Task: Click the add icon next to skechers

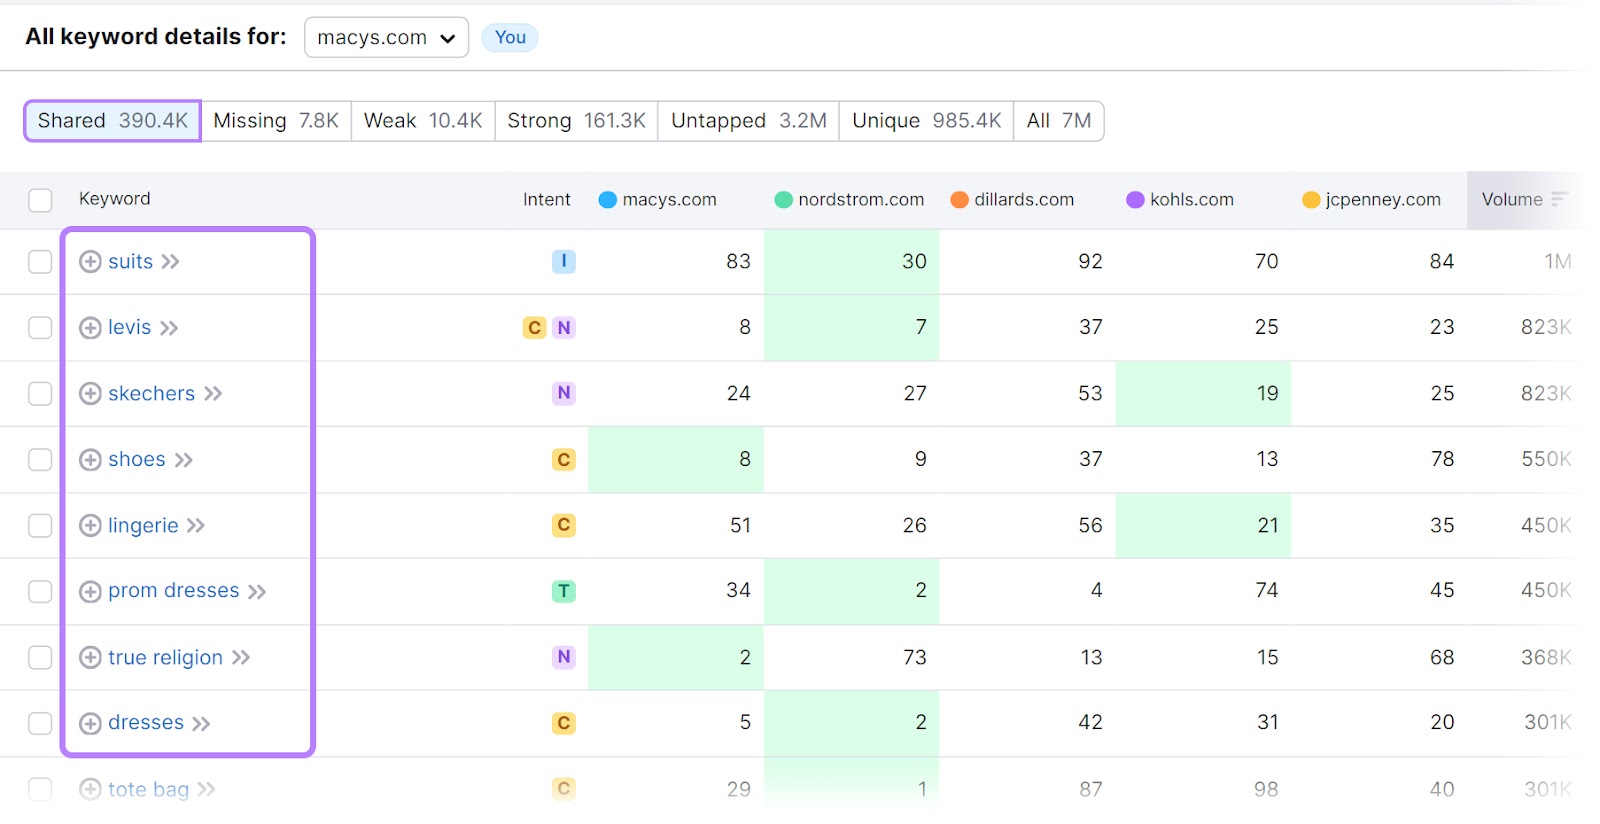Action: click(90, 394)
